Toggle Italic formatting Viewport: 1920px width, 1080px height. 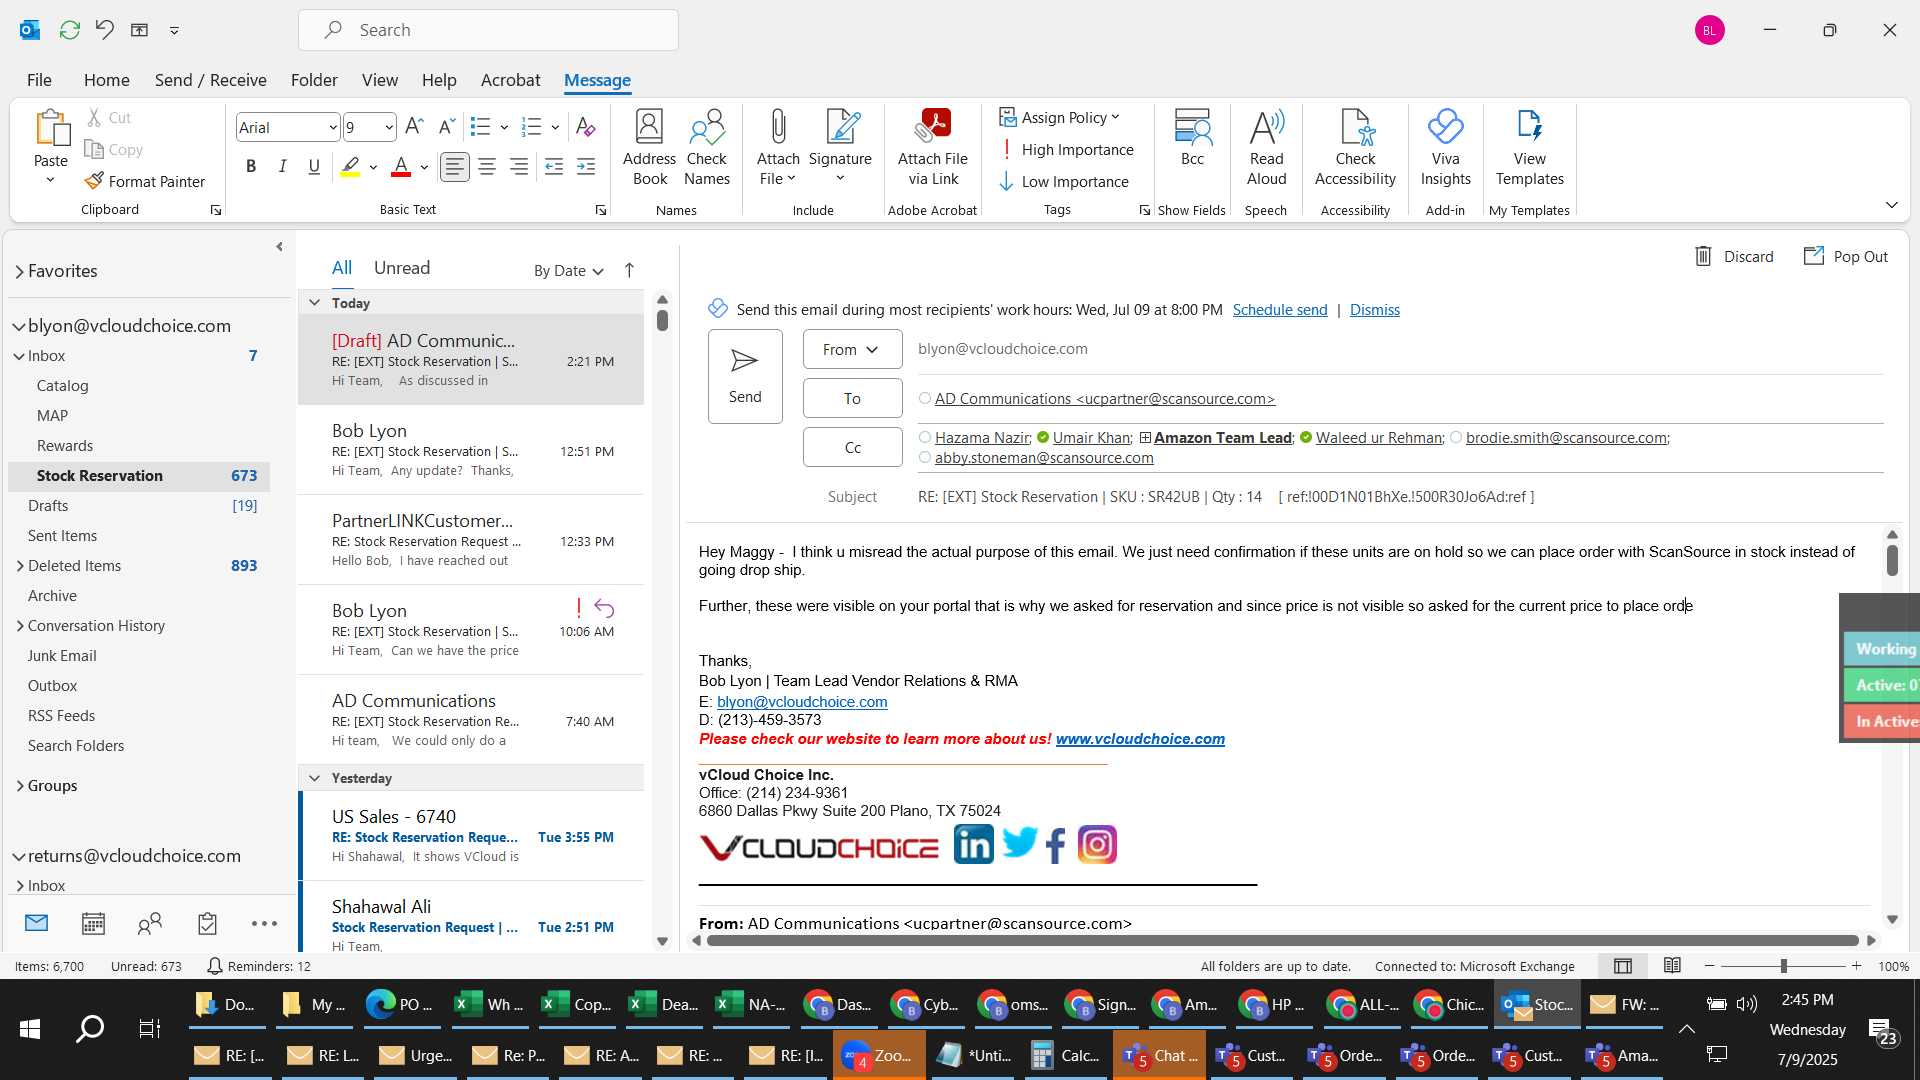click(x=283, y=167)
